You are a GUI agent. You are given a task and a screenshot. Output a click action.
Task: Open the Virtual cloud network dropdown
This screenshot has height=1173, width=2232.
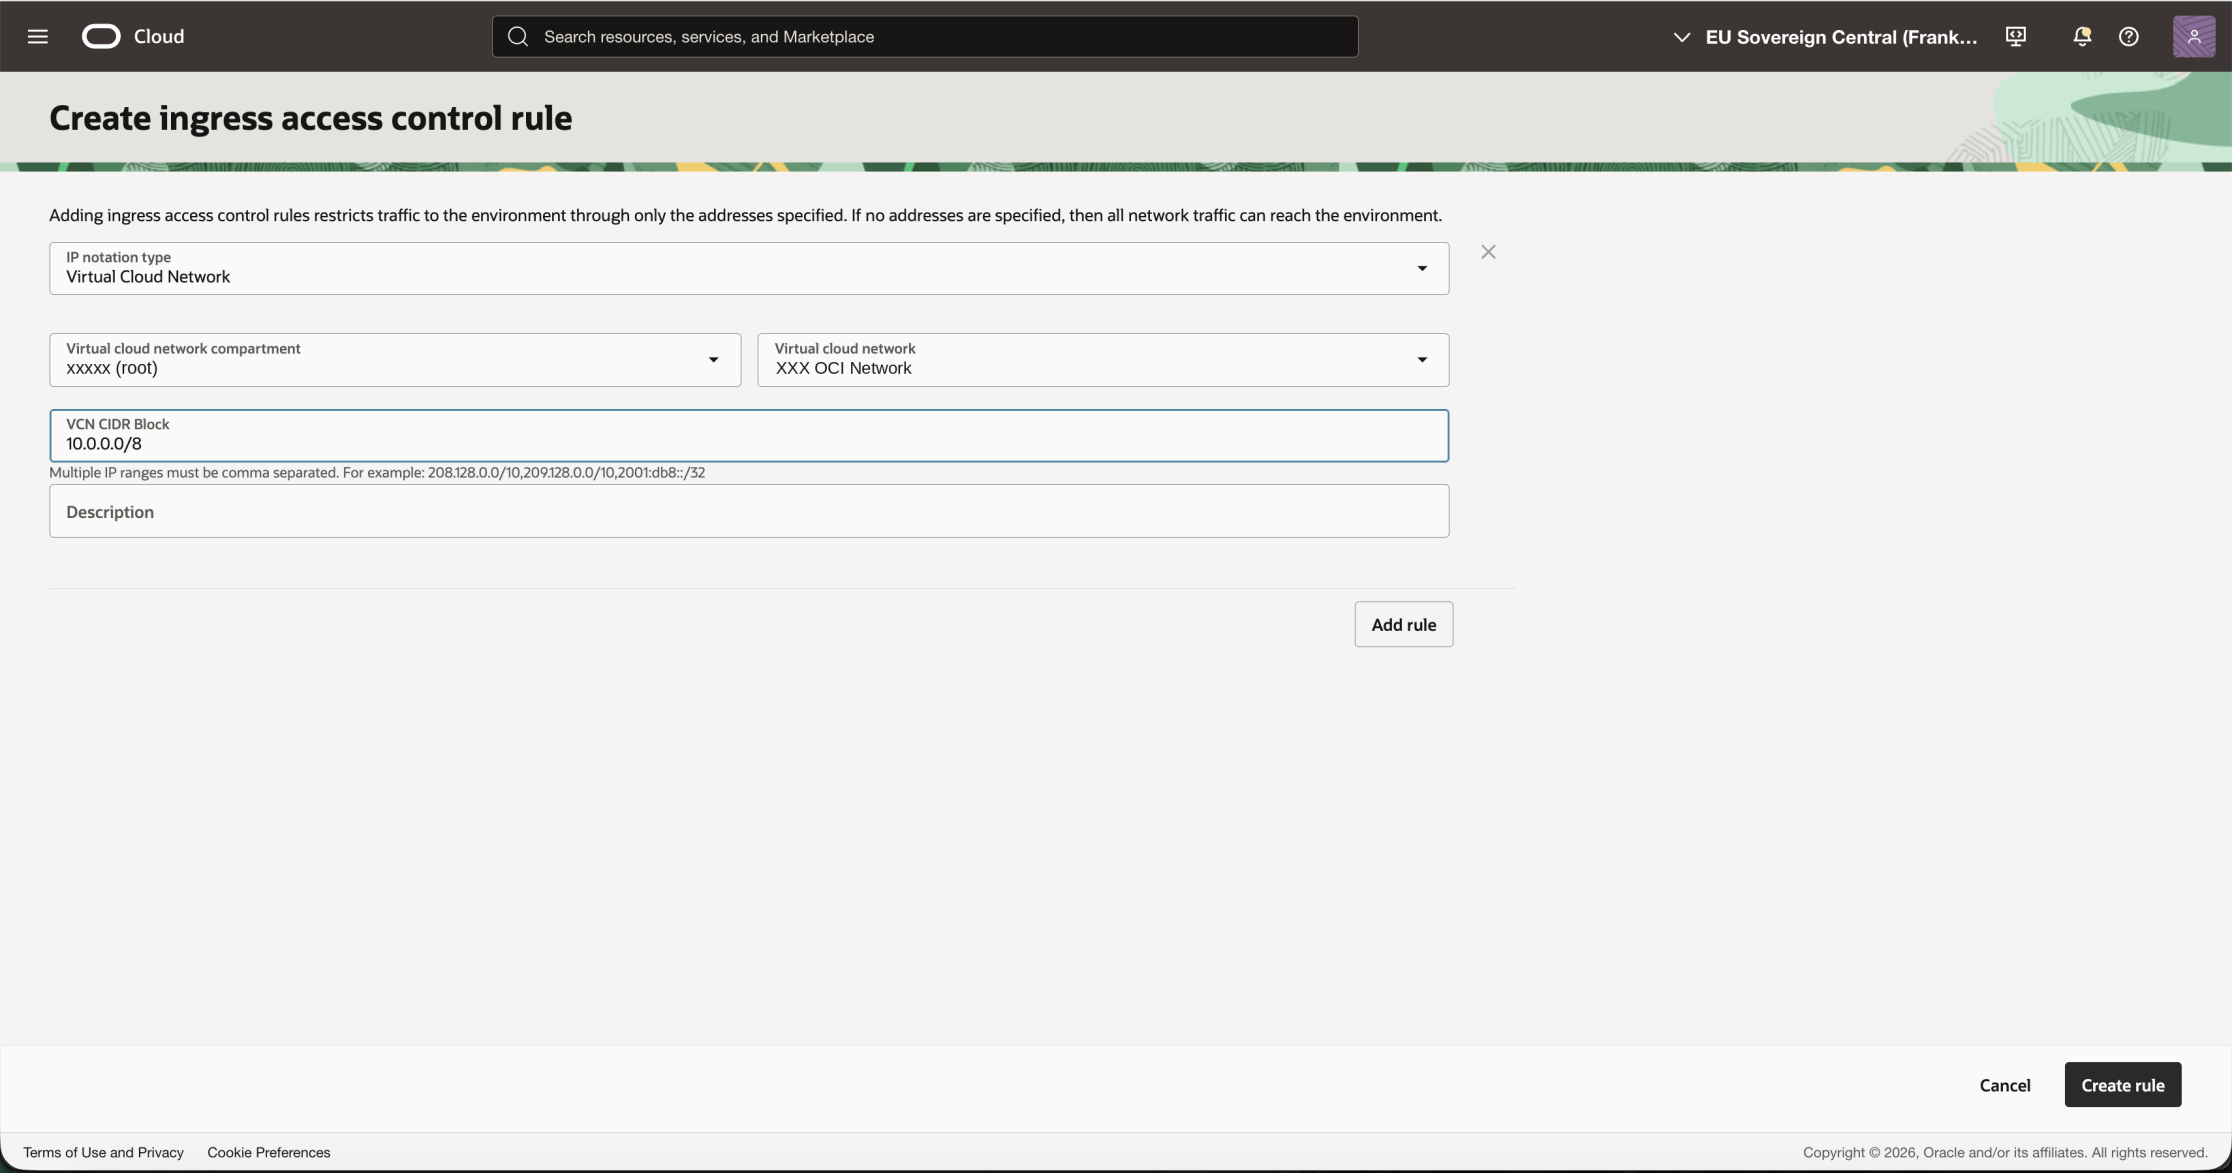pyautogui.click(x=1103, y=360)
